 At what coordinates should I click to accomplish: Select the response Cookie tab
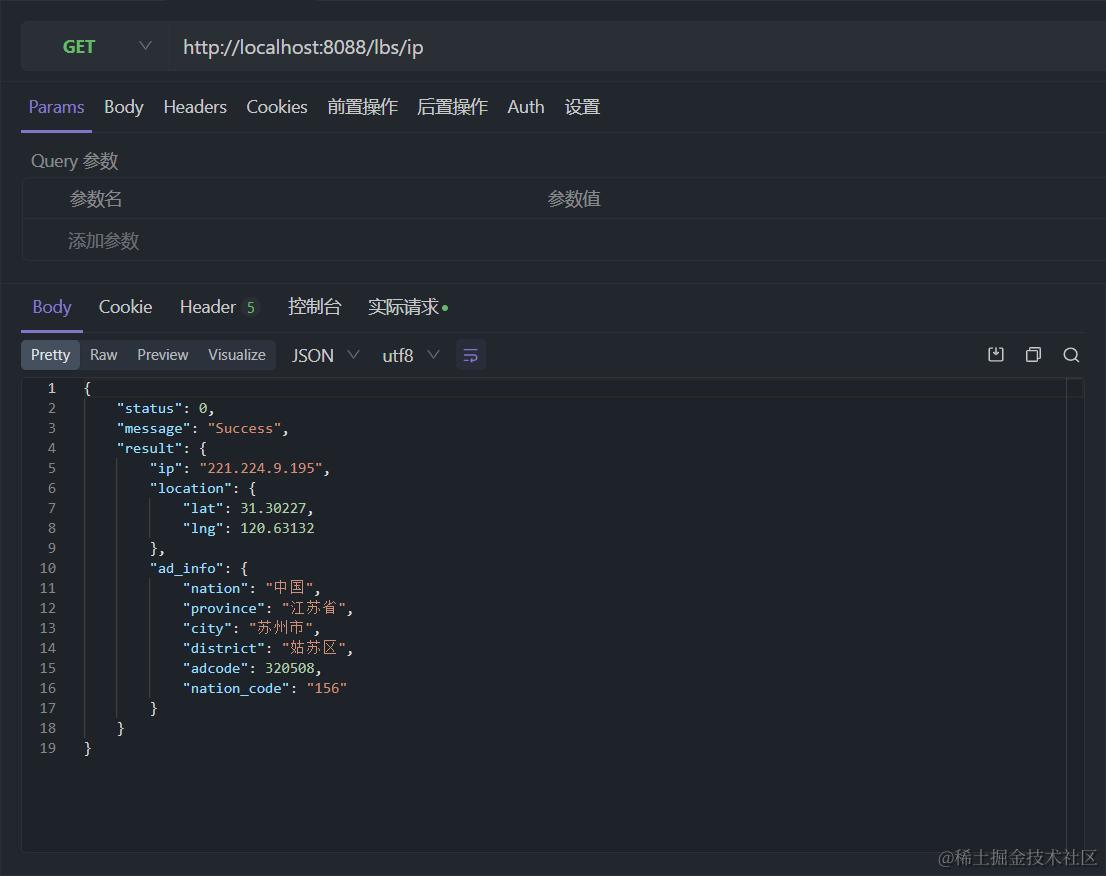coord(125,307)
